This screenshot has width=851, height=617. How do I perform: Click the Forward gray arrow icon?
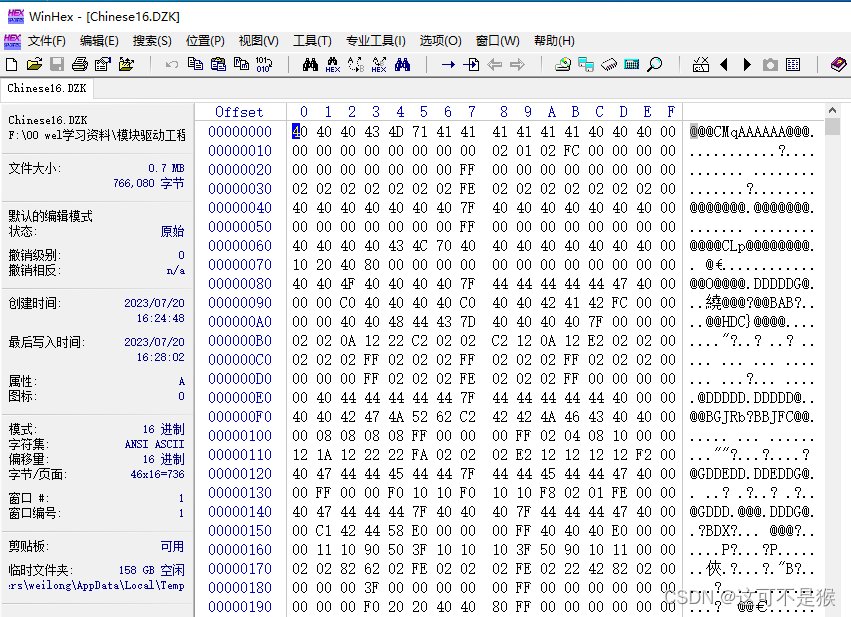point(517,65)
